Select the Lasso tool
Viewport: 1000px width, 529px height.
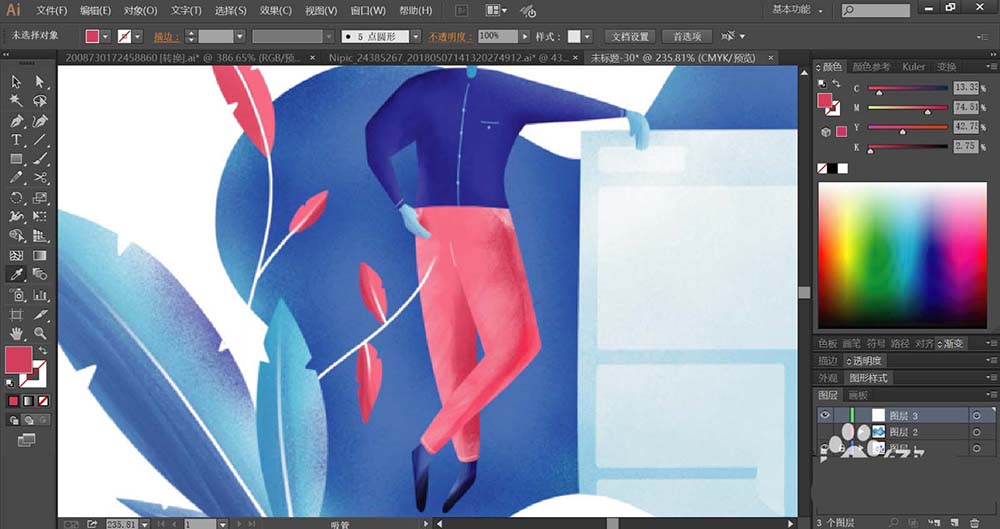40,101
